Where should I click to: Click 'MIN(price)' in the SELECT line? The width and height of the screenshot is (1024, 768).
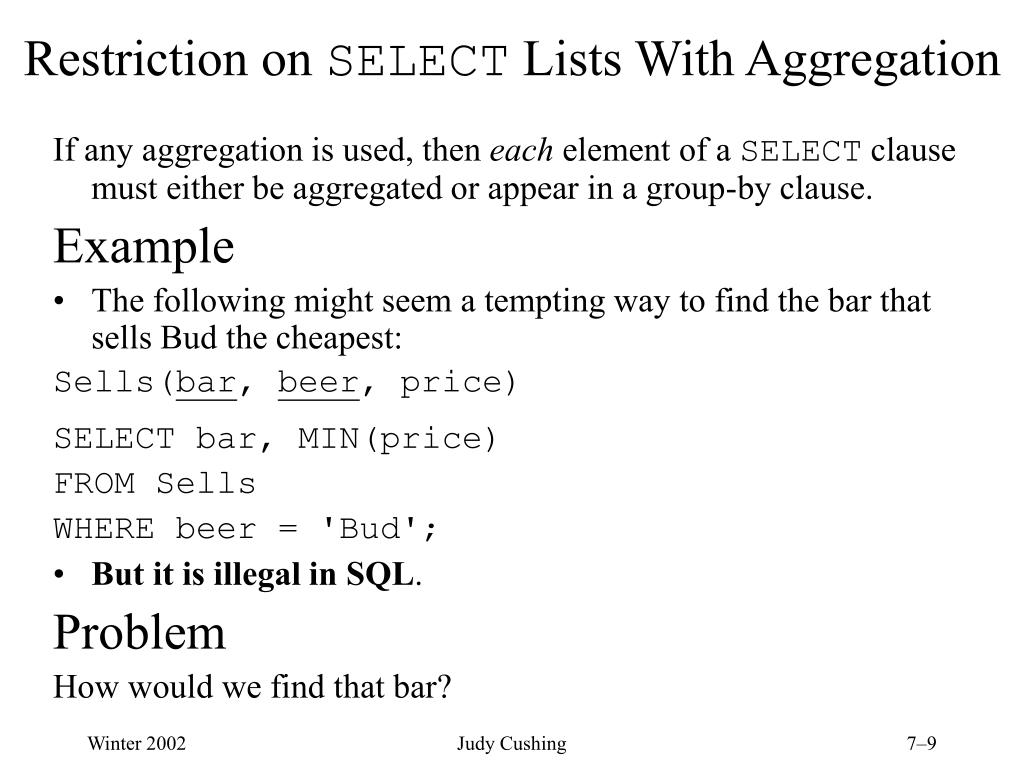pyautogui.click(x=397, y=439)
